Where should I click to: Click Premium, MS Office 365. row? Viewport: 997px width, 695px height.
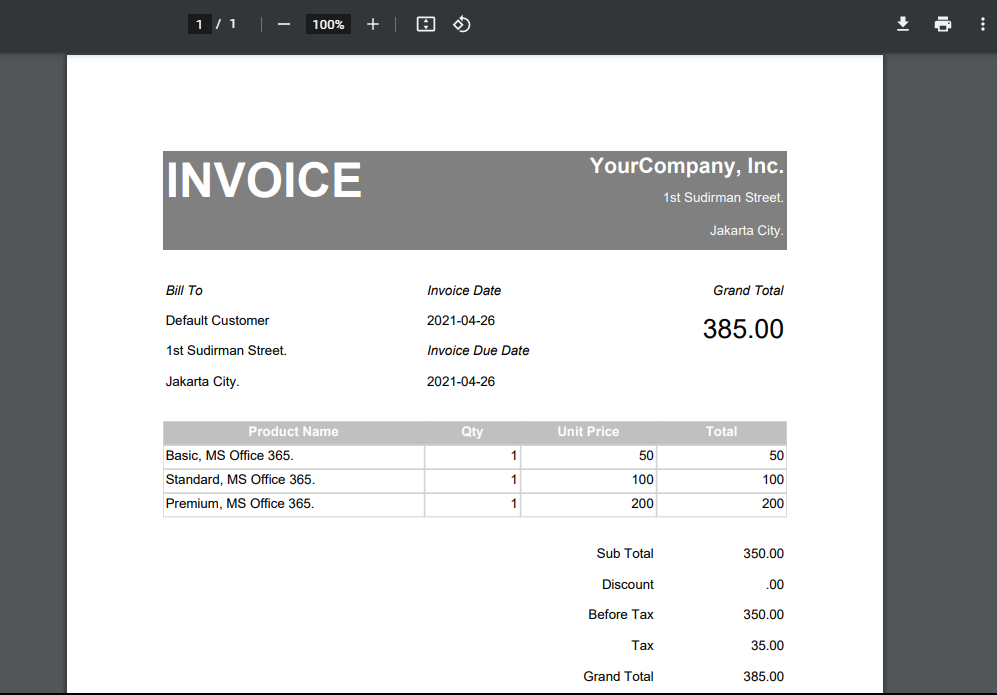474,504
